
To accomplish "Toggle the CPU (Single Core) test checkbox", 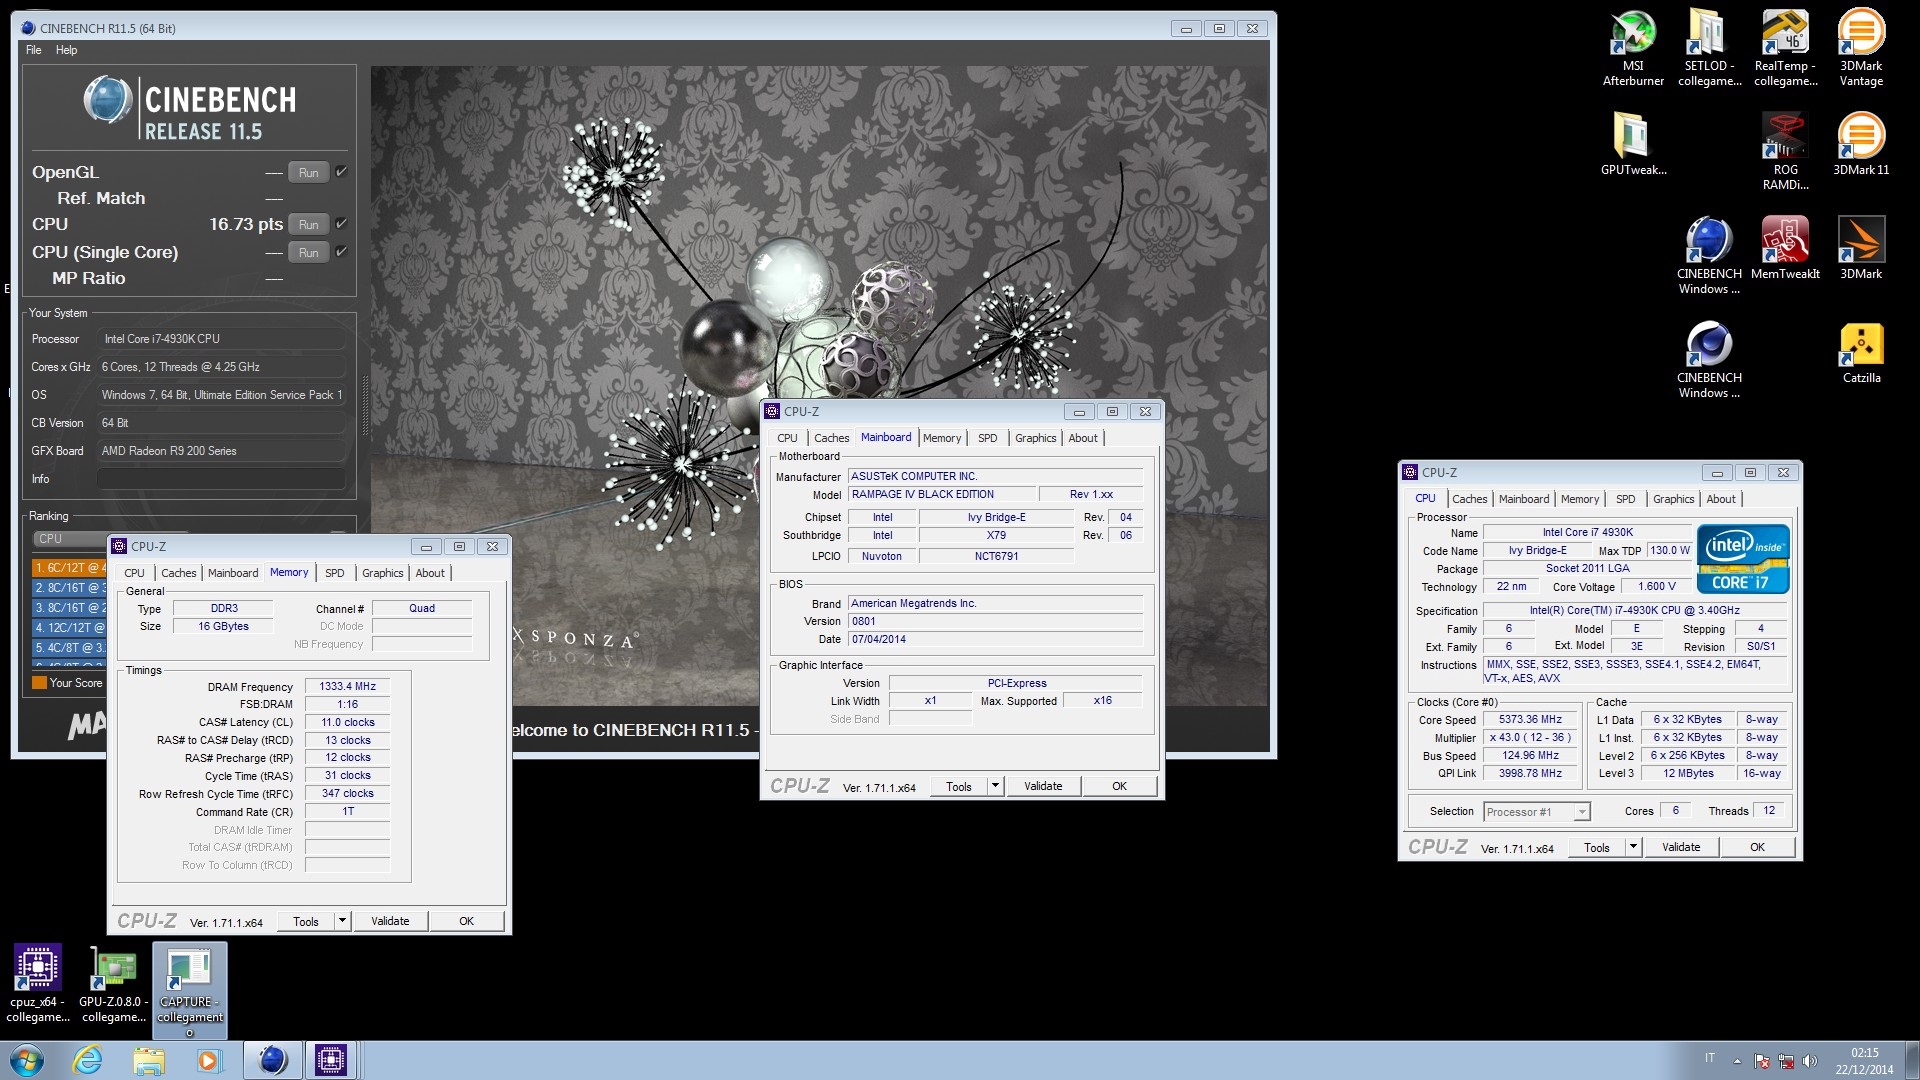I will coord(341,252).
